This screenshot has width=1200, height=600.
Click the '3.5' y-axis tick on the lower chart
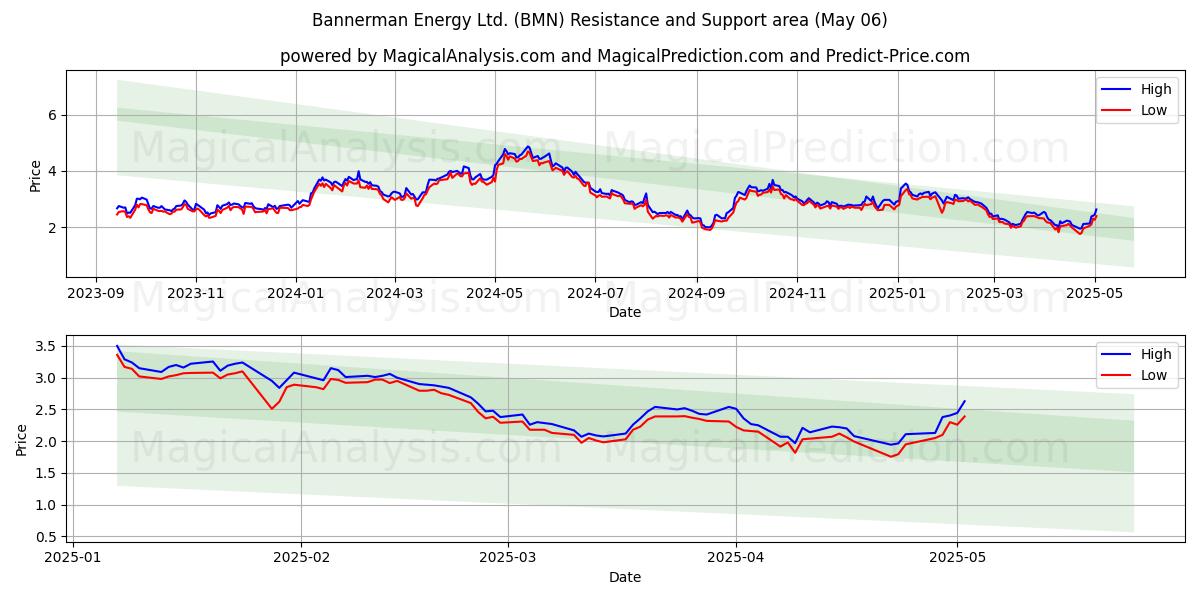point(46,346)
